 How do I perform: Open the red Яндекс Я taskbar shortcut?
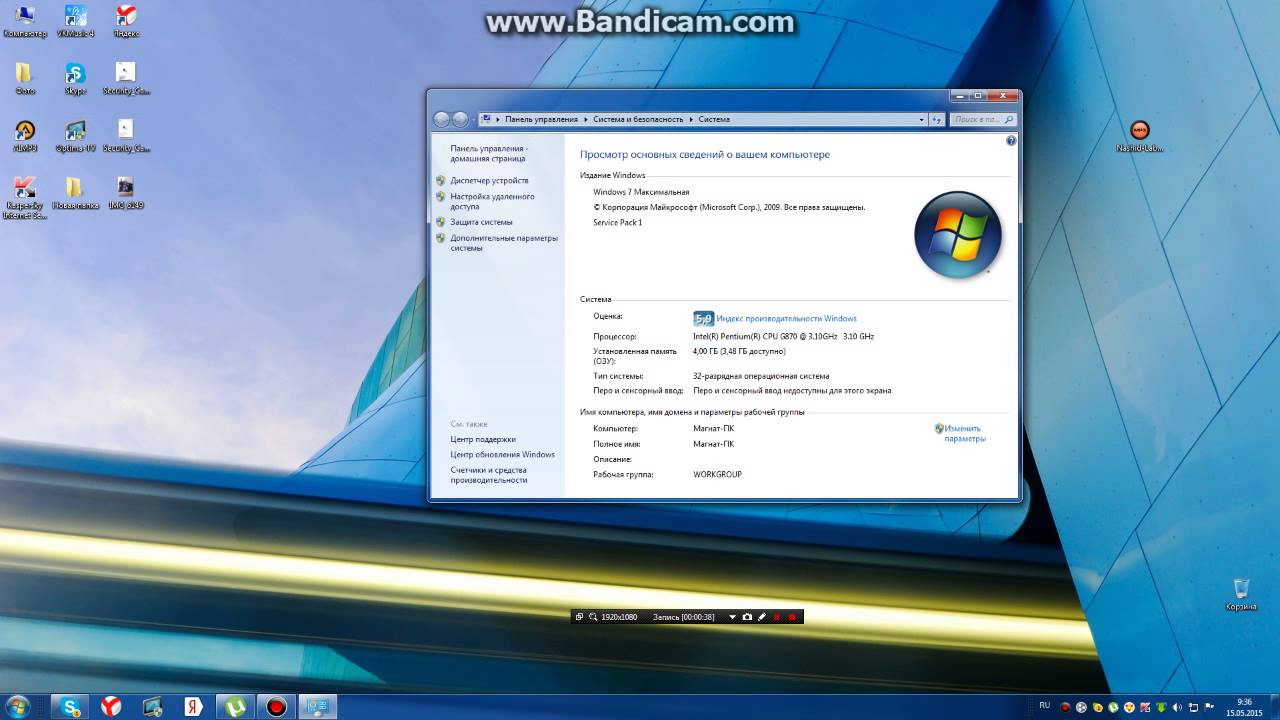click(x=194, y=707)
